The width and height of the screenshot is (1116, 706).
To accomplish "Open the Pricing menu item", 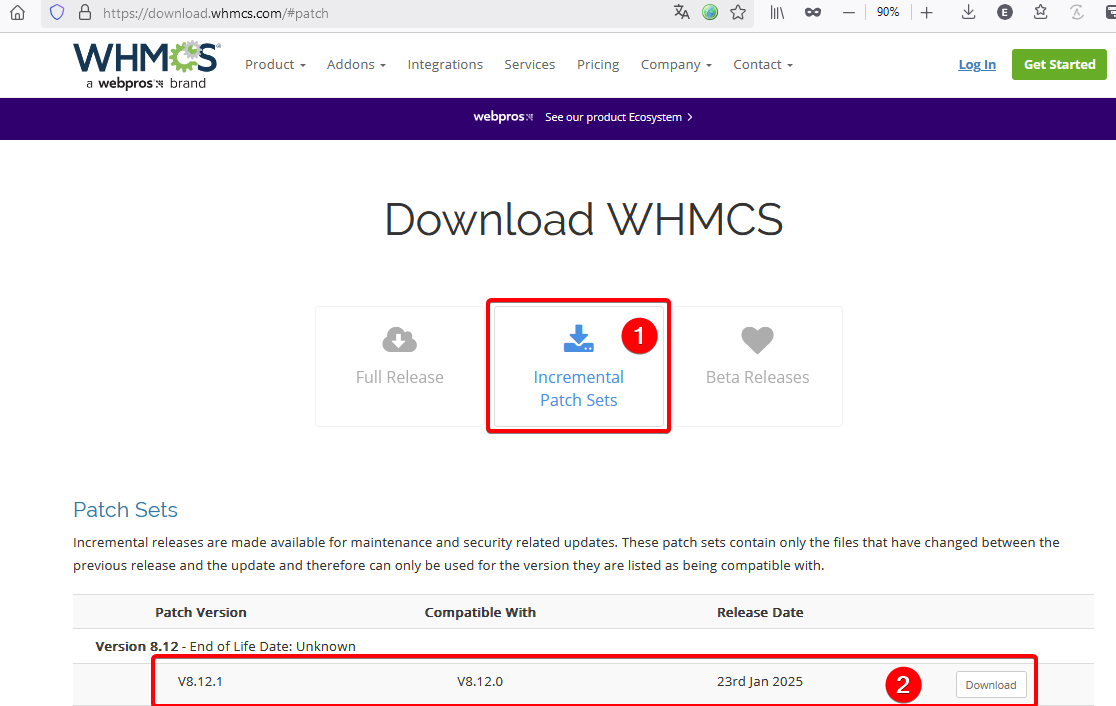I will (598, 65).
